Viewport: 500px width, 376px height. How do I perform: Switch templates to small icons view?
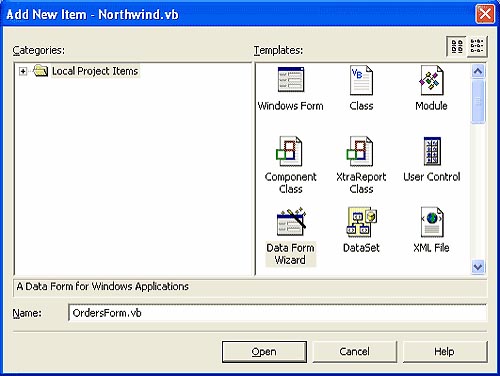477,47
